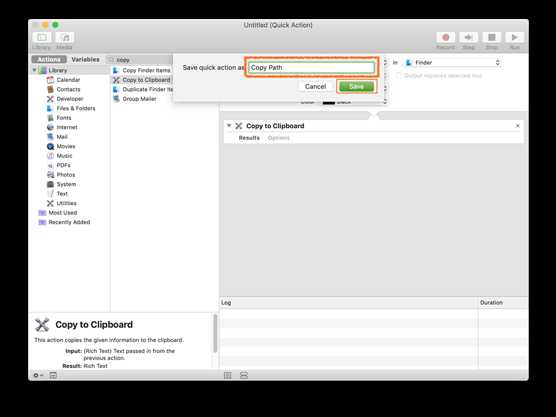Click the Record workflow button
Viewport: 556px width, 417px height.
pyautogui.click(x=446, y=37)
